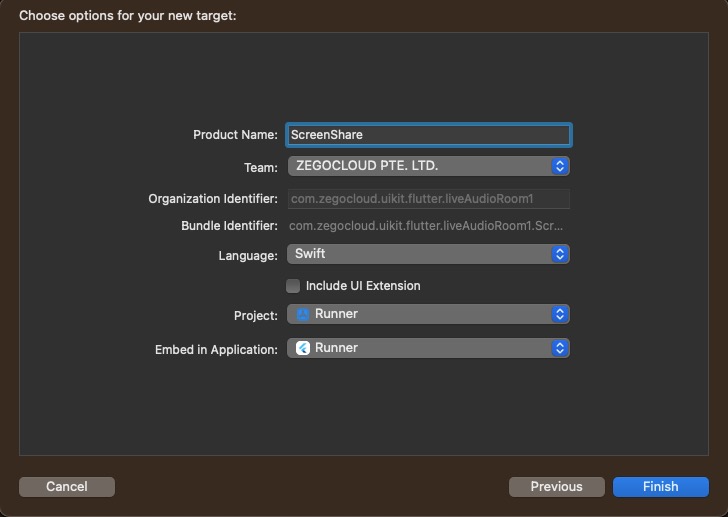The width and height of the screenshot is (728, 517).
Task: Click the Embed in Application chevron arrows
Action: click(560, 348)
